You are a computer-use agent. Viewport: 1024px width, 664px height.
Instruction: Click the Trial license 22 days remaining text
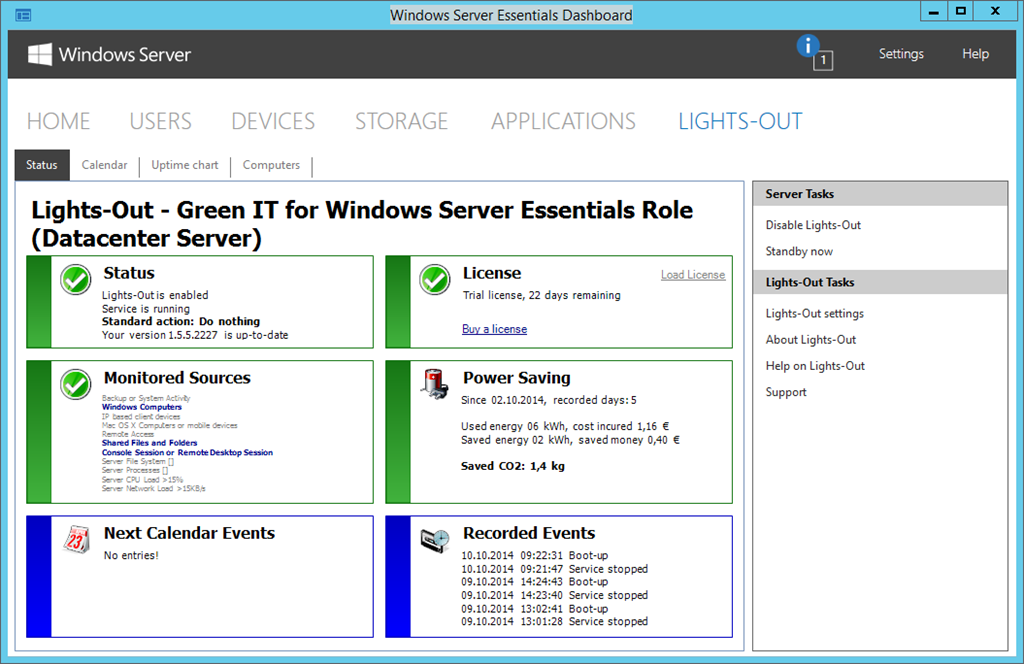[541, 295]
